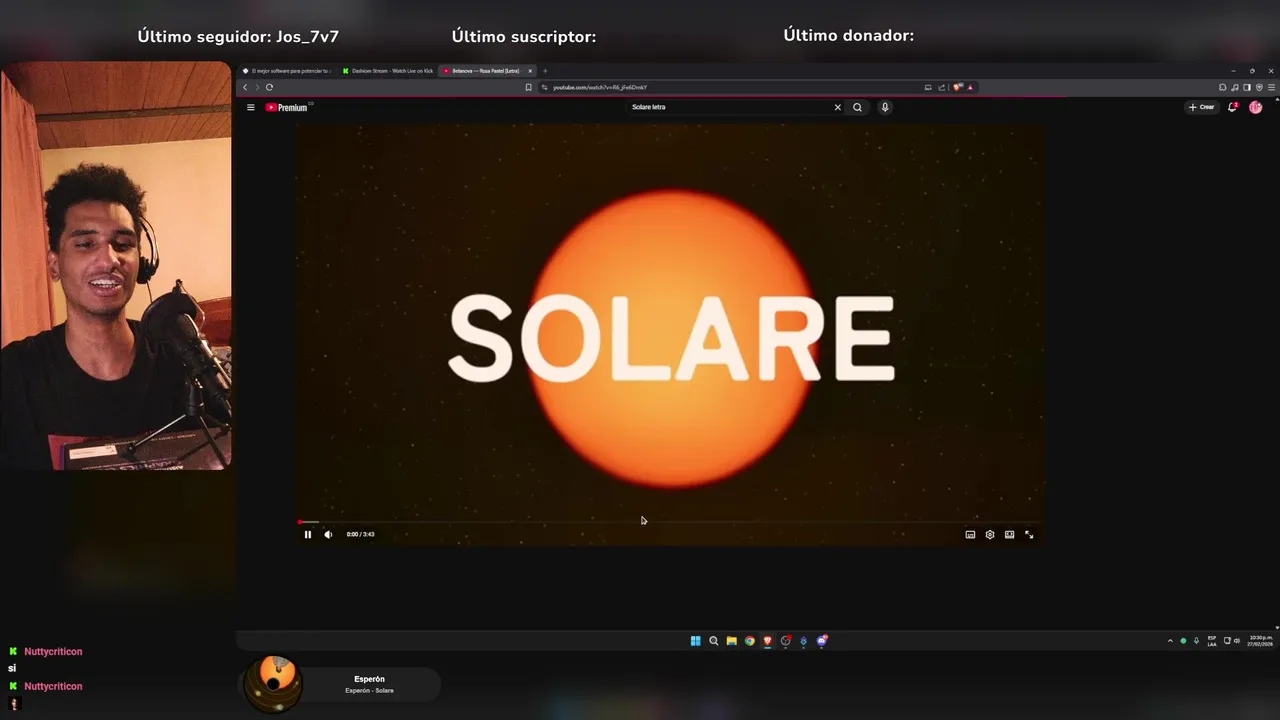1280x720 pixels.
Task: Go forward in the browser
Action: click(257, 87)
